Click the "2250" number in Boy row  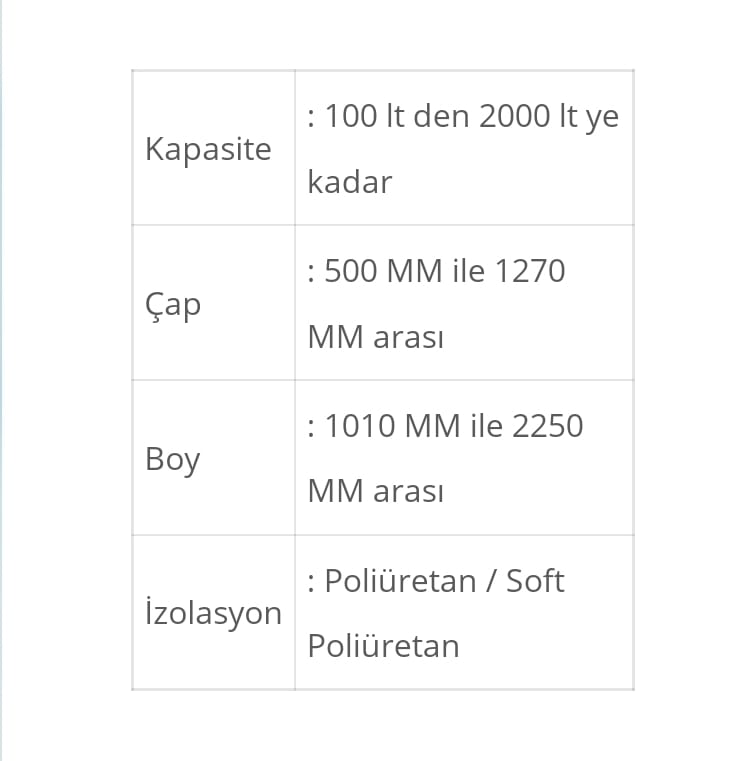(547, 426)
